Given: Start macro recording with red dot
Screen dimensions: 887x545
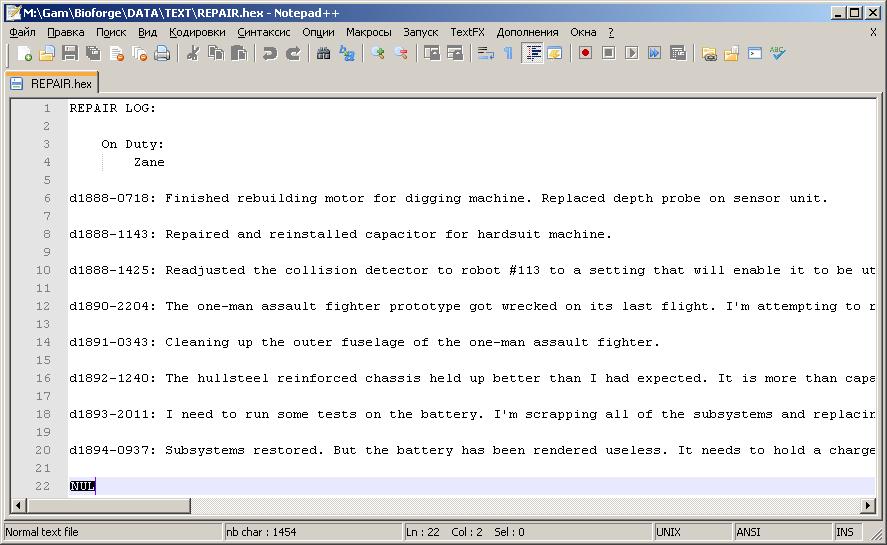Looking at the screenshot, I should coord(585,54).
